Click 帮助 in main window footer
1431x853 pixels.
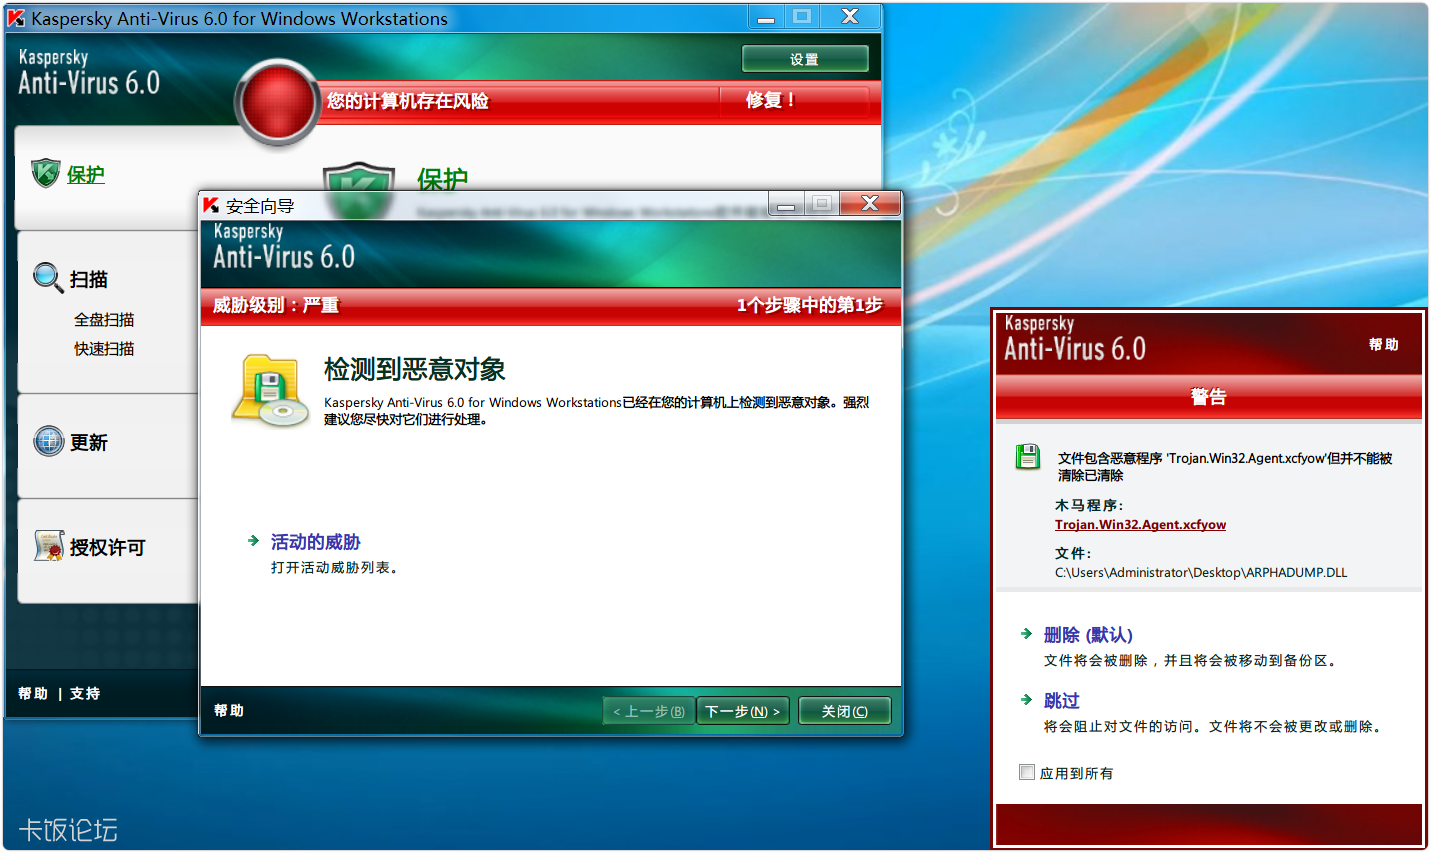(x=33, y=693)
